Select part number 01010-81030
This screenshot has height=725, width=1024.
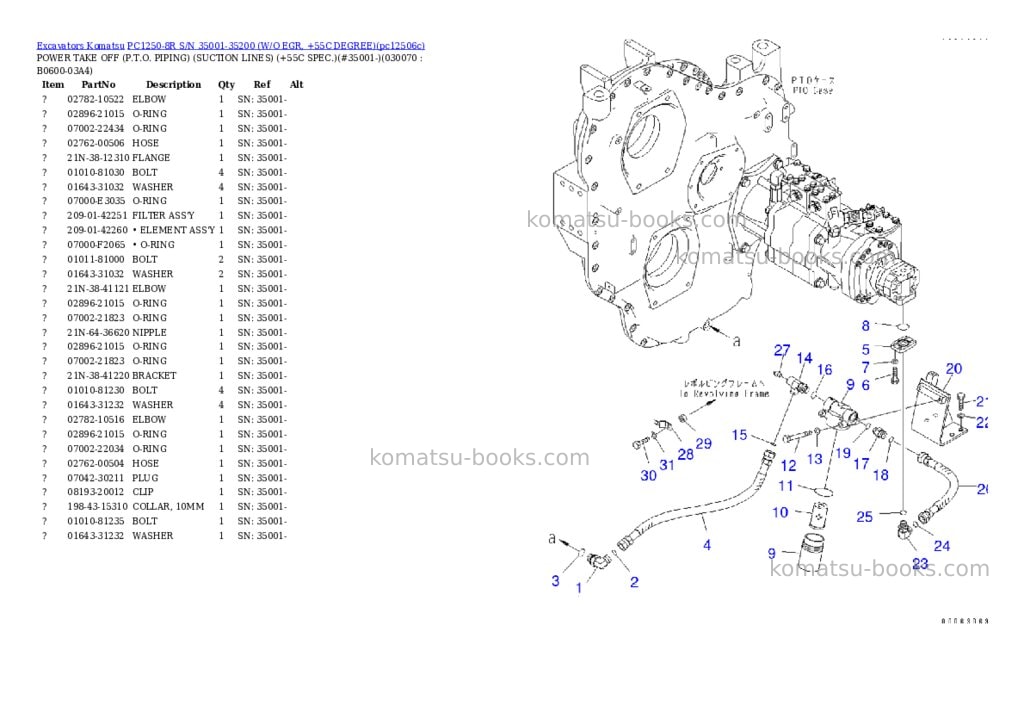(x=95, y=172)
